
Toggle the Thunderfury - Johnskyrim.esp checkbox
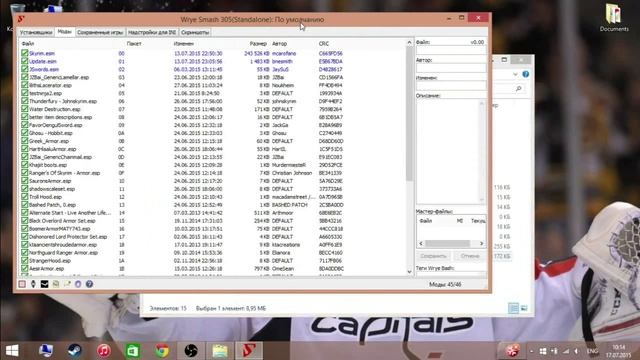click(24, 101)
